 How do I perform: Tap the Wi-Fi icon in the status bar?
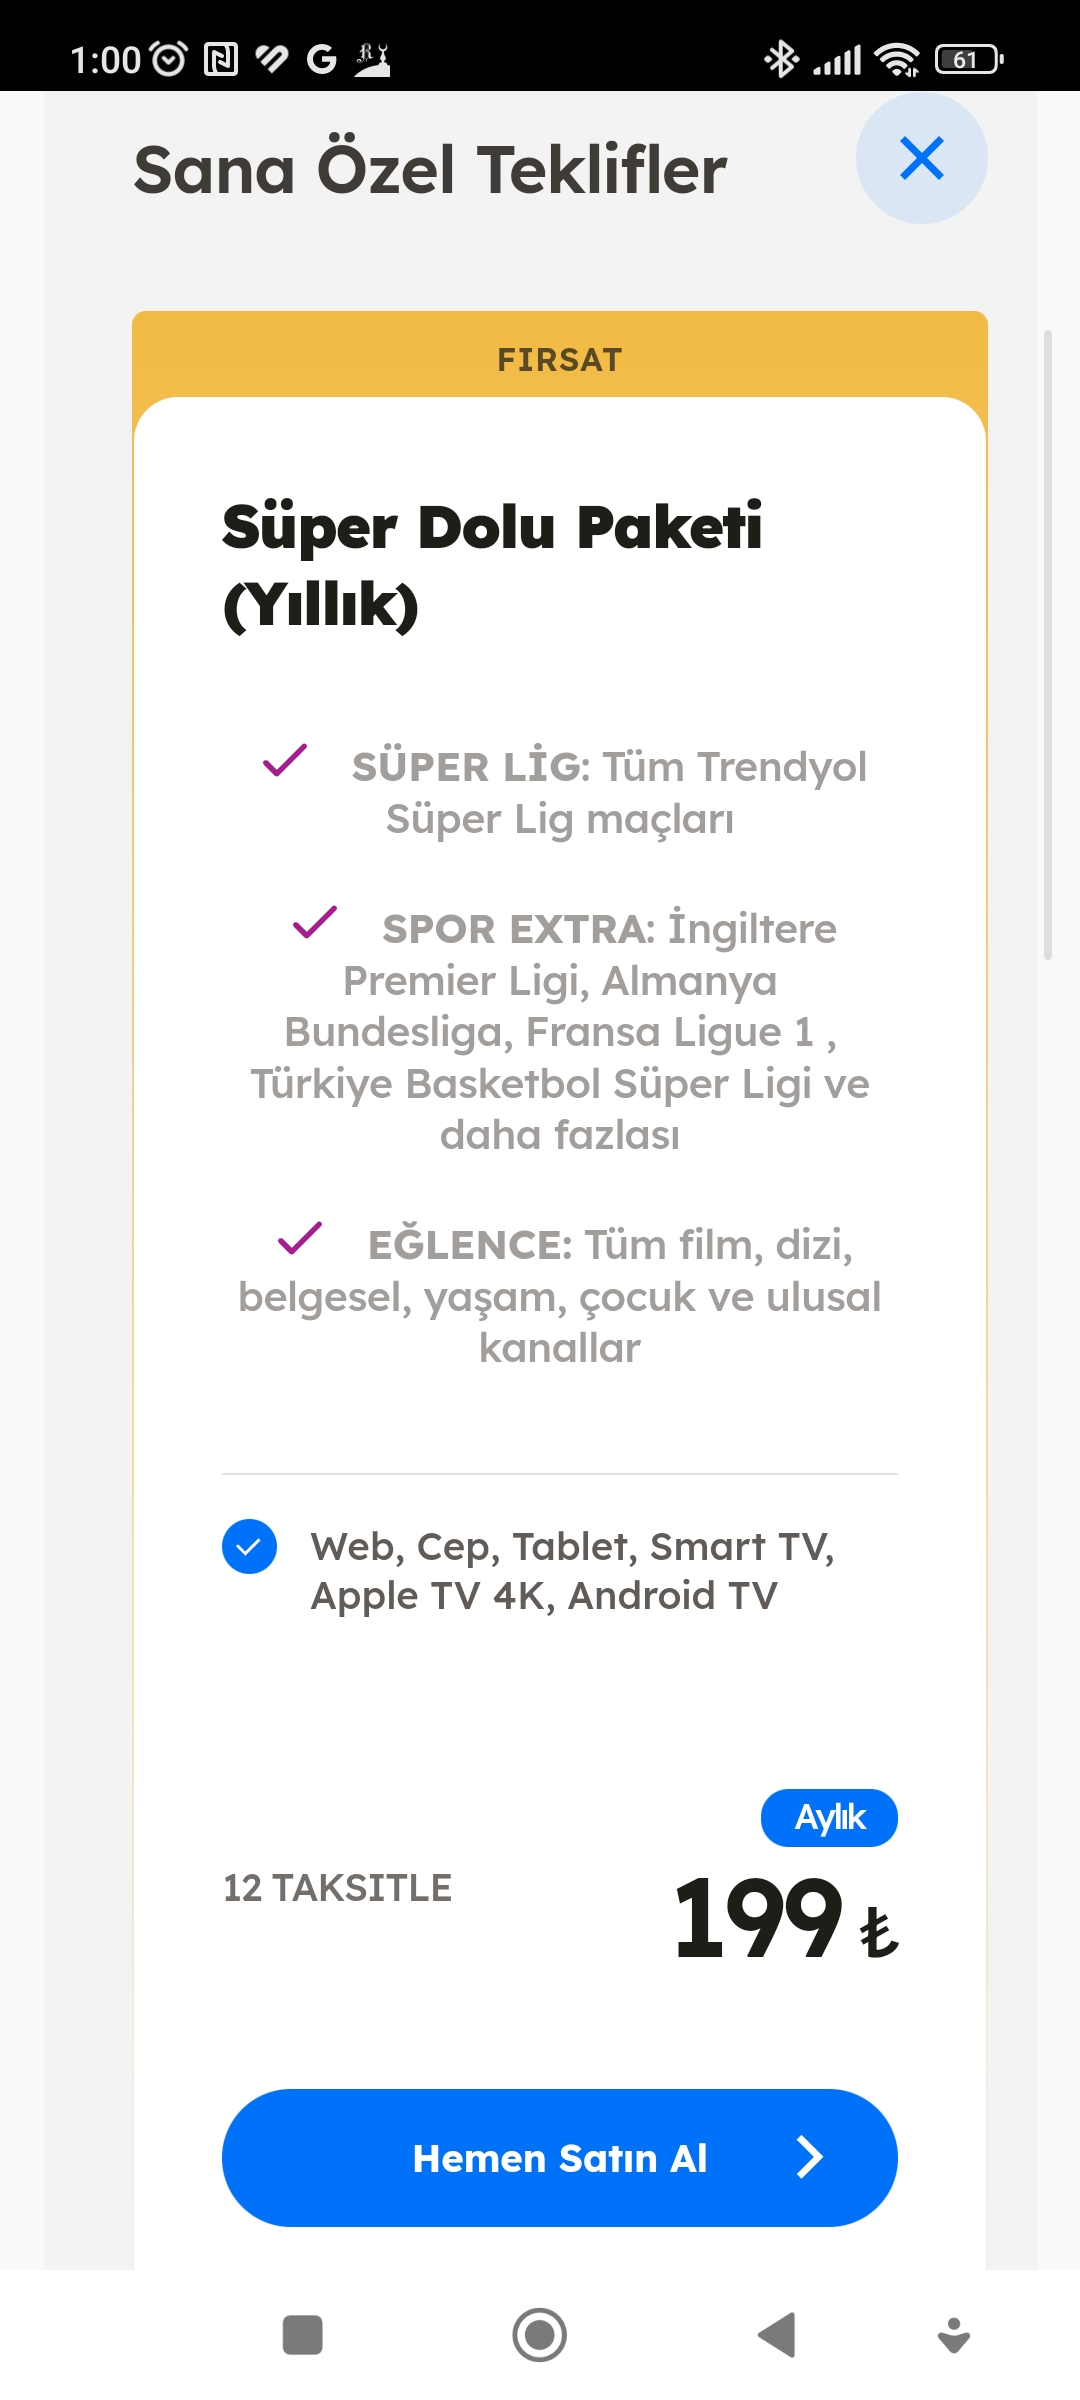[897, 59]
